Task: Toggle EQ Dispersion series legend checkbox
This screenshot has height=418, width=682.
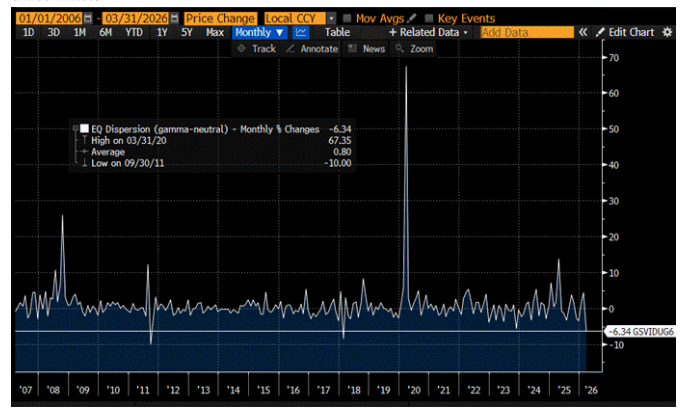Action: 85,129
